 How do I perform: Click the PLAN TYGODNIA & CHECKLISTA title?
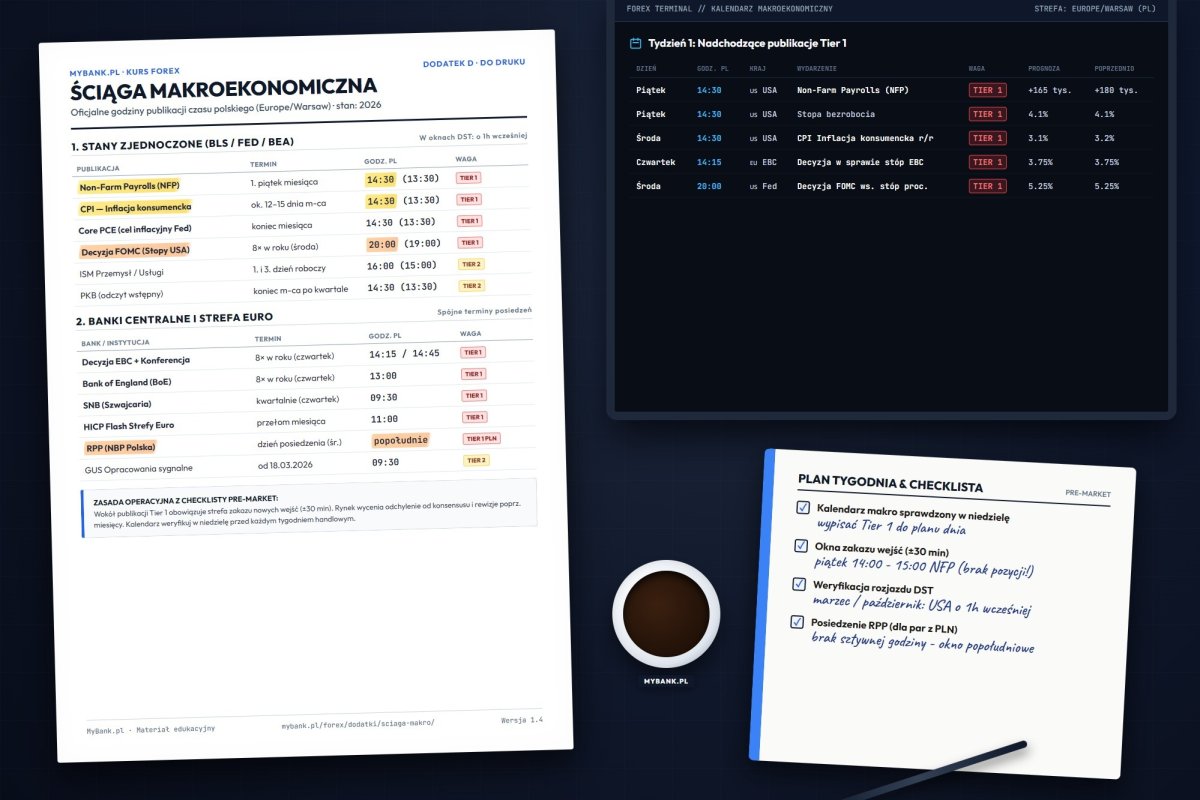pyautogui.click(x=890, y=485)
